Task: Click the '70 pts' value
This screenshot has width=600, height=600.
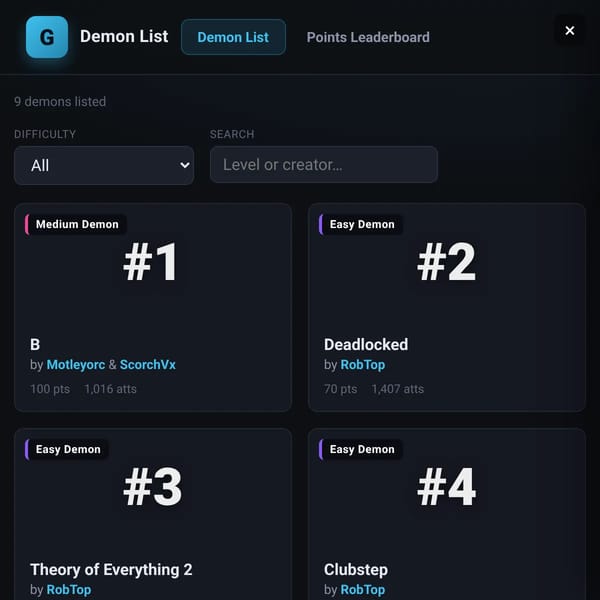Action: pos(341,389)
